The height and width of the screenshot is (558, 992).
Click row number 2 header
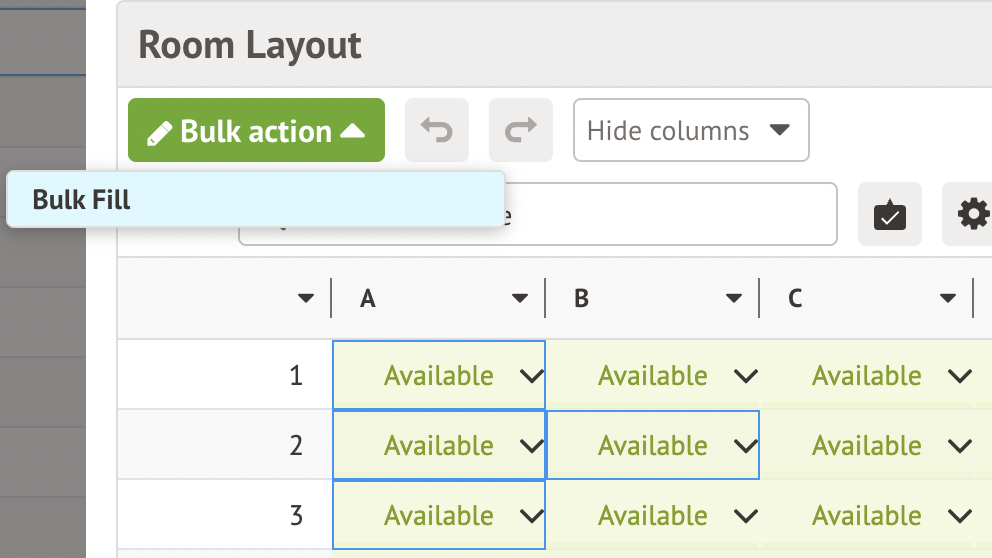pyautogui.click(x=295, y=446)
